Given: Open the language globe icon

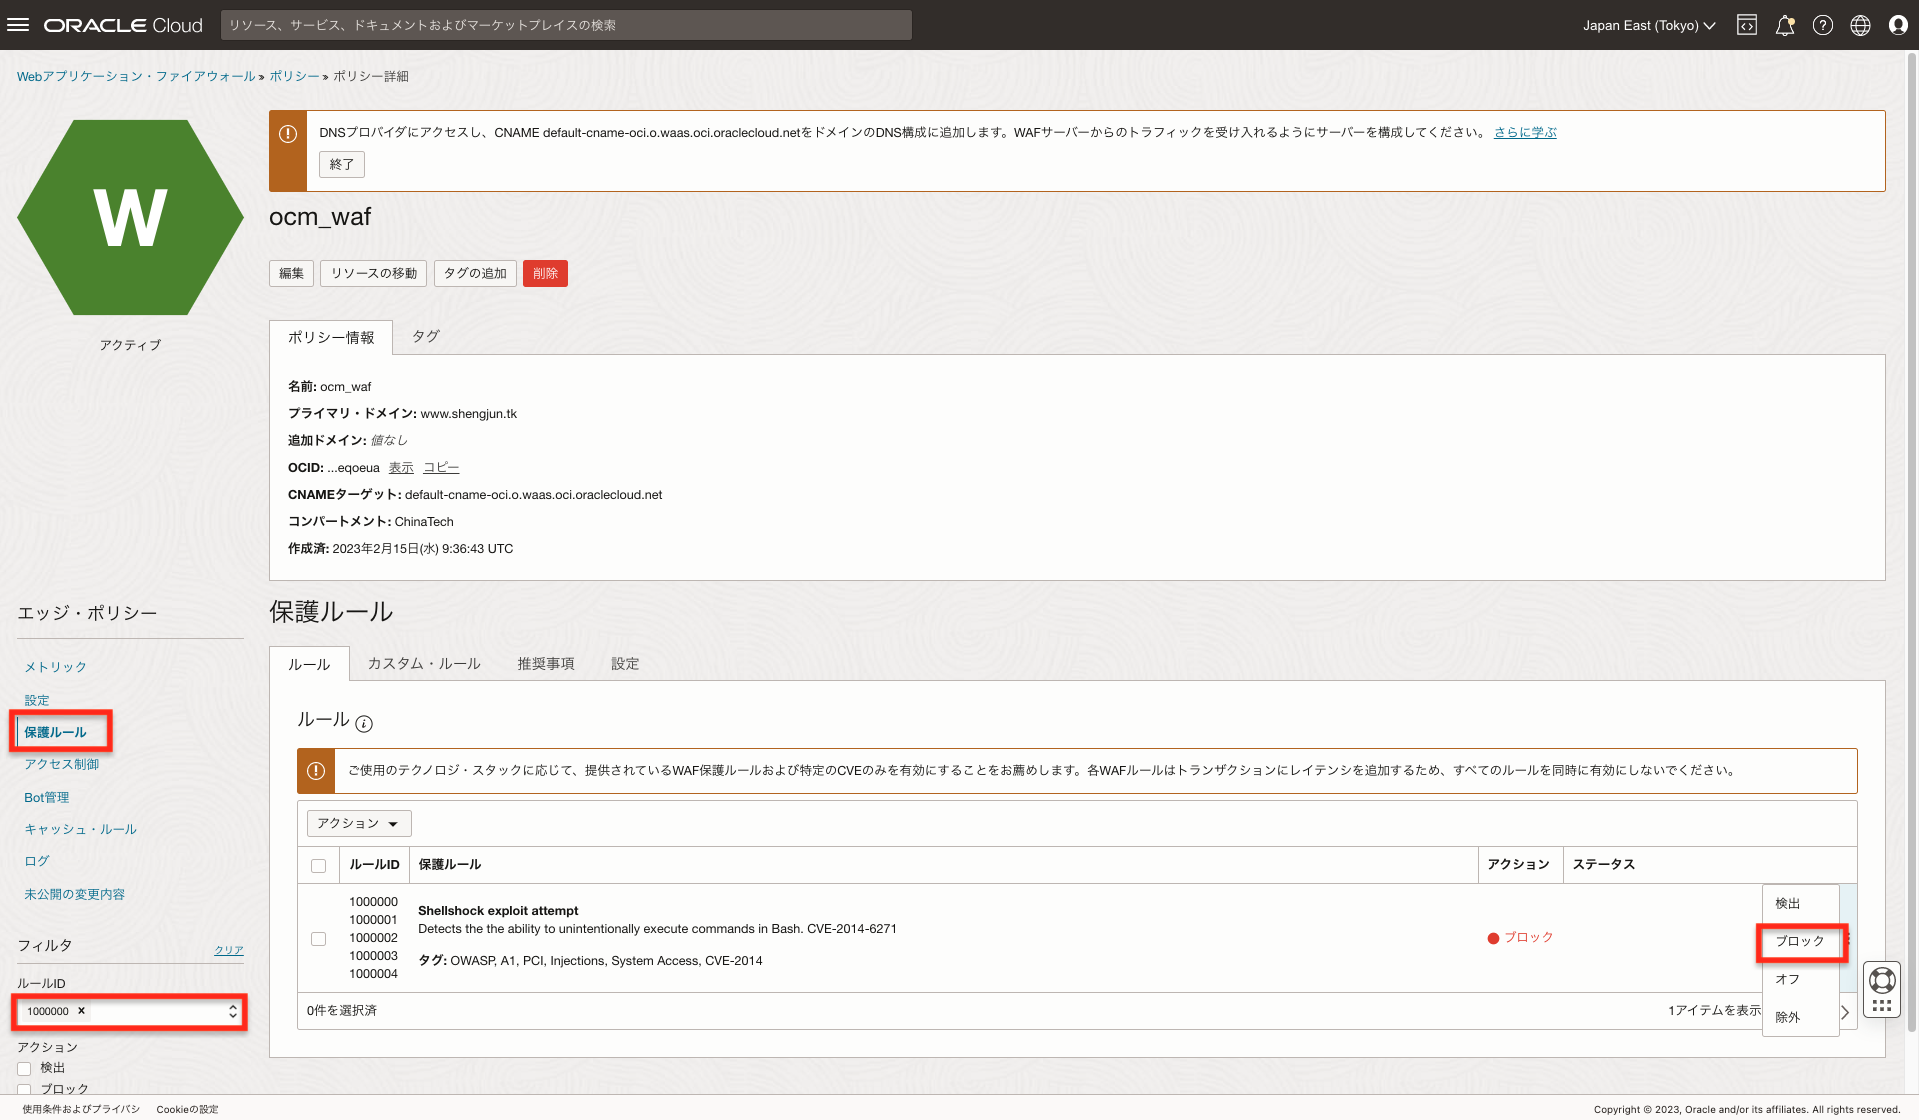Looking at the screenshot, I should (1860, 25).
